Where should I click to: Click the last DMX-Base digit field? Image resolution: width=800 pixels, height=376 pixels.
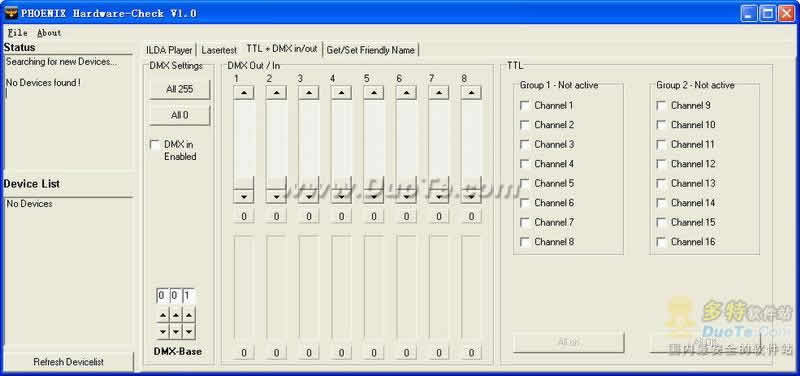pyautogui.click(x=189, y=296)
